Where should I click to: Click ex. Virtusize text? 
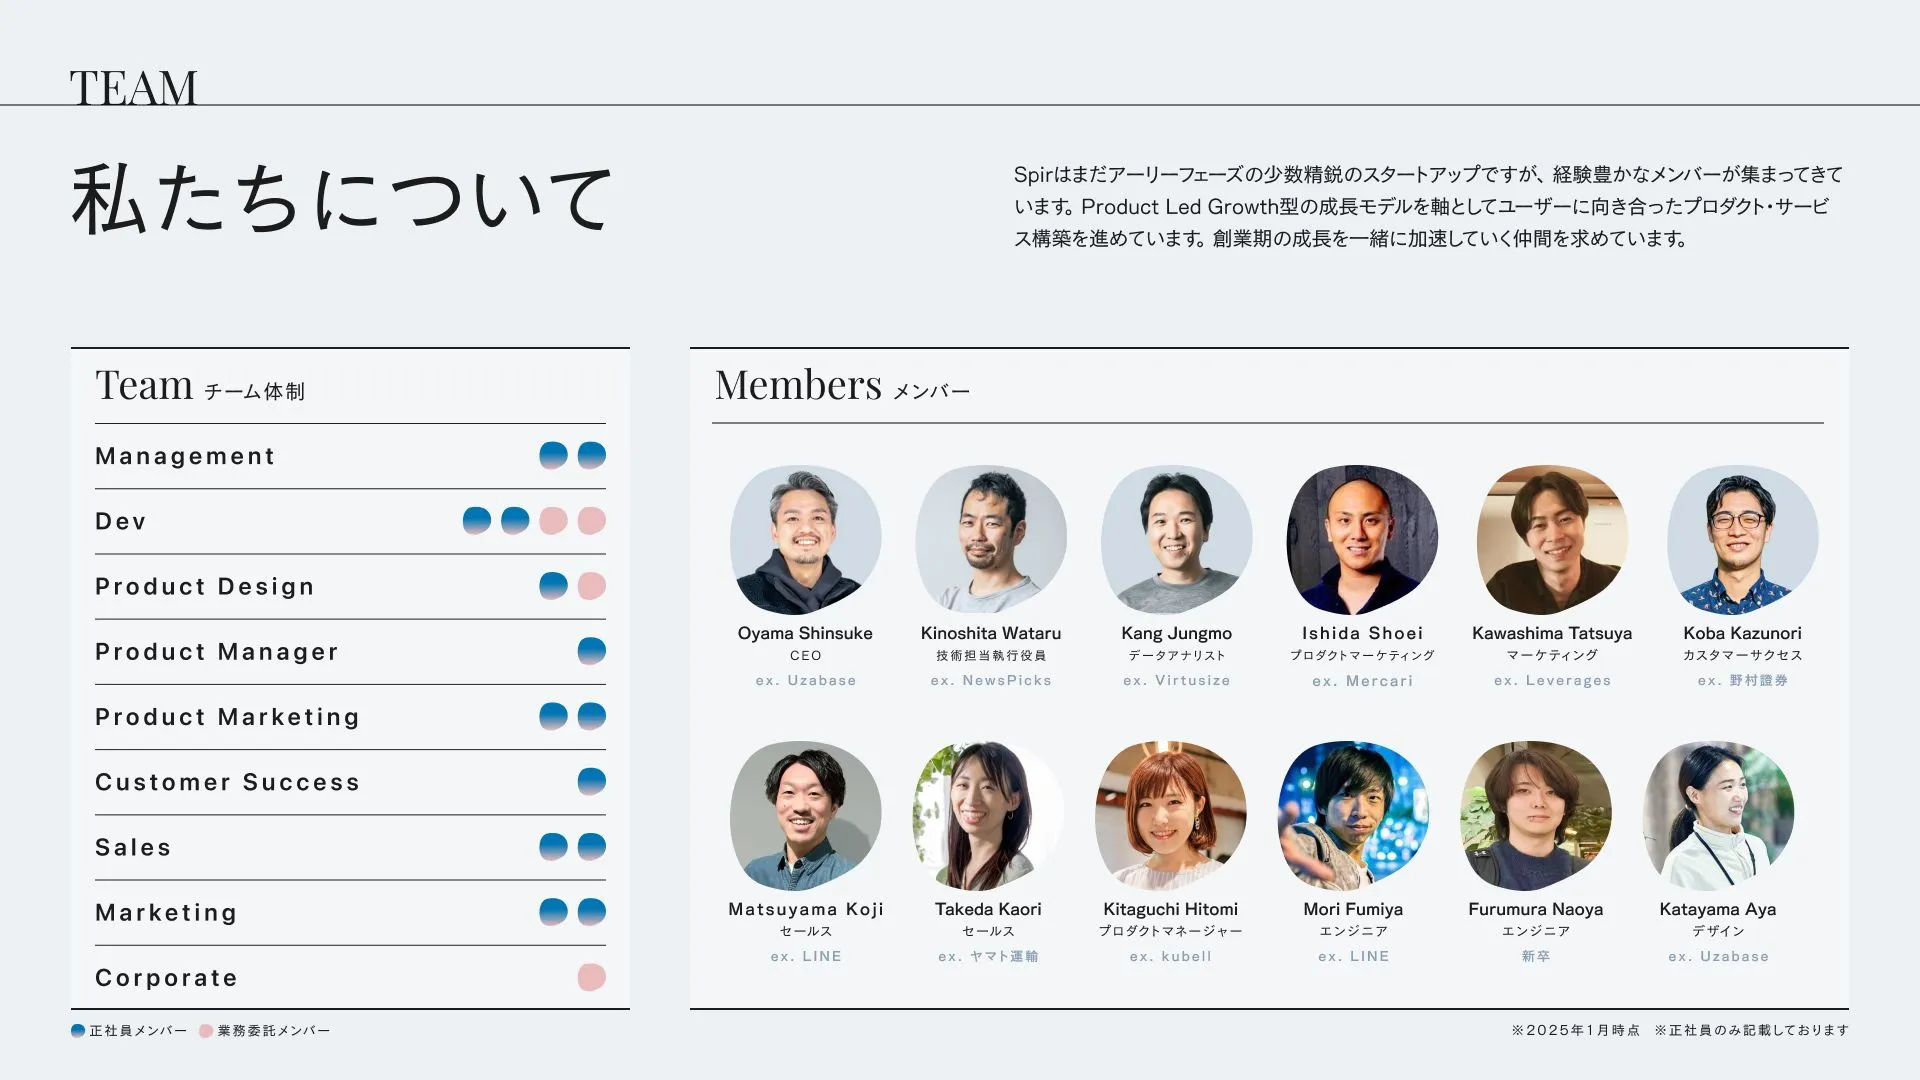(x=1177, y=680)
